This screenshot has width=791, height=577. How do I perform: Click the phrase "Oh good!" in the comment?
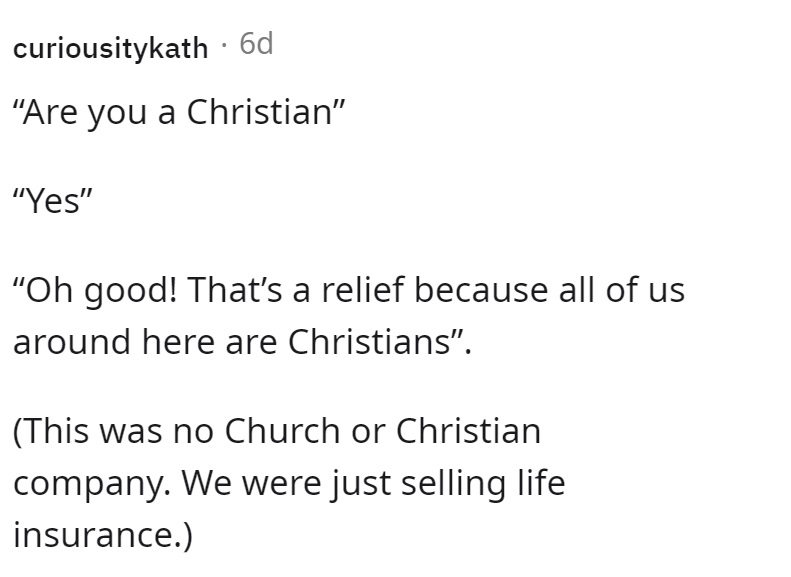[x=96, y=291]
